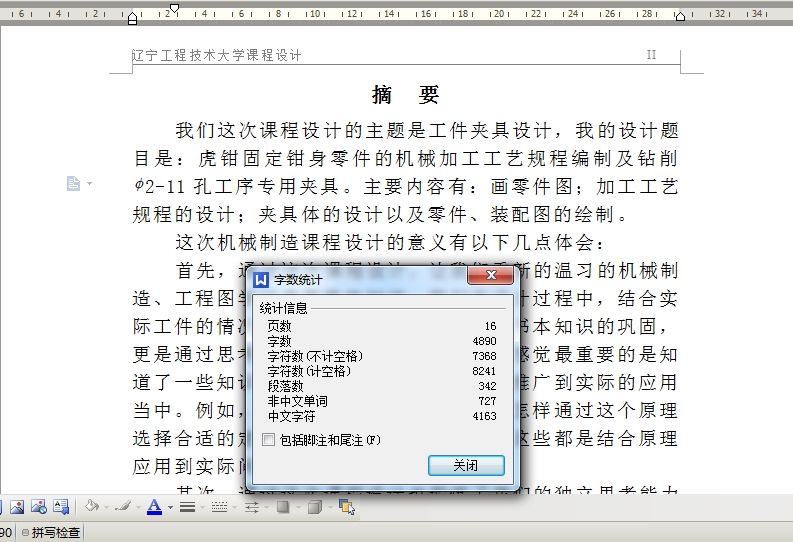Click the 关闭 button in dialog
Screen dimensions: 793x542
pyautogui.click(x=466, y=465)
